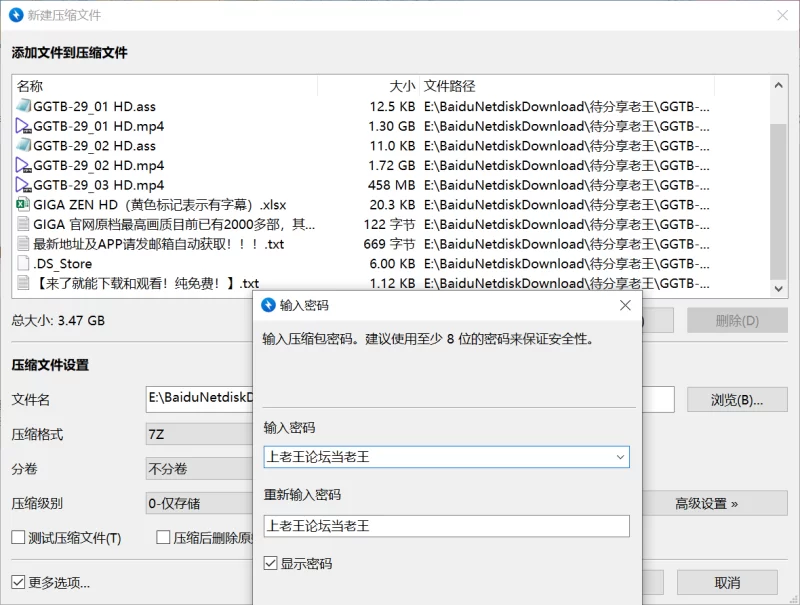Click the GGTB-29_03 HD.mp4 video icon
The image size is (800, 605).
coord(24,185)
